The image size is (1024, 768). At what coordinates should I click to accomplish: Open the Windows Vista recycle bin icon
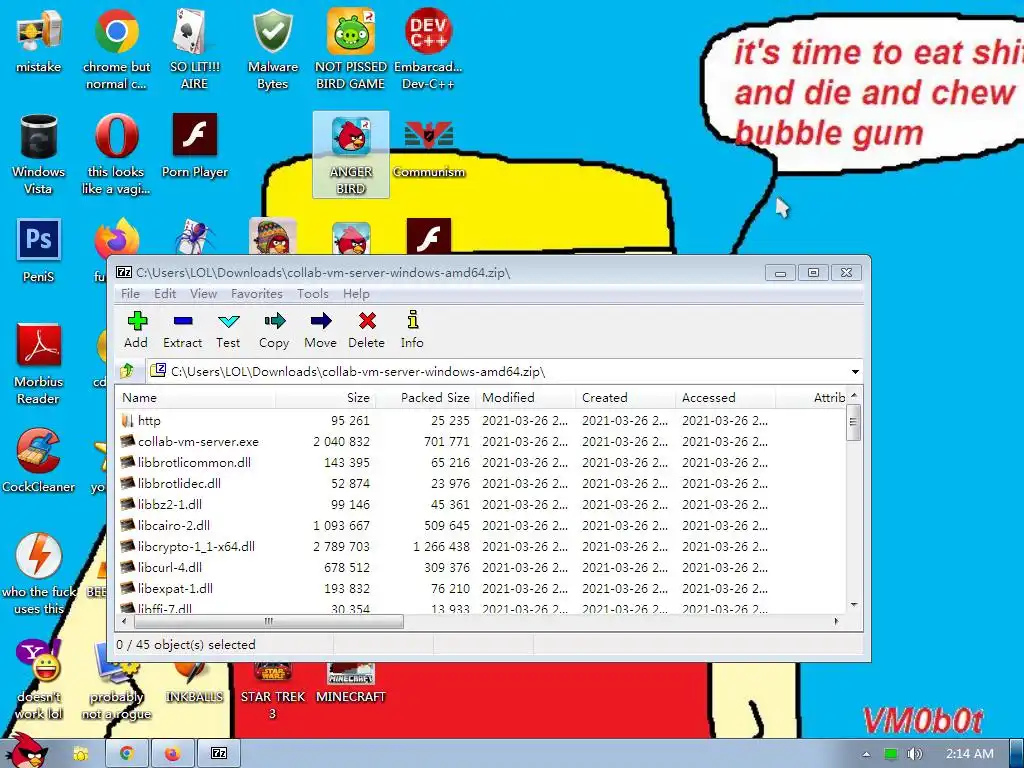[38, 155]
